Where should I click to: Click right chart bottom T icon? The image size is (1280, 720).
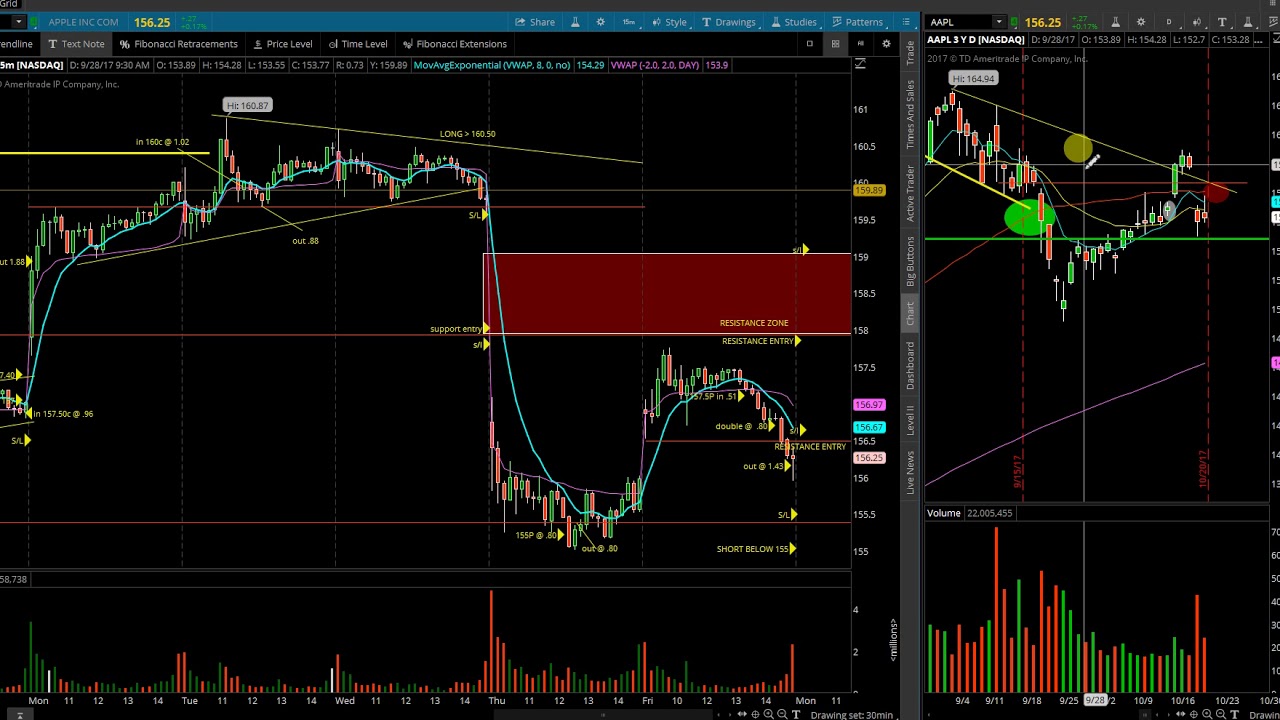click(x=1234, y=714)
